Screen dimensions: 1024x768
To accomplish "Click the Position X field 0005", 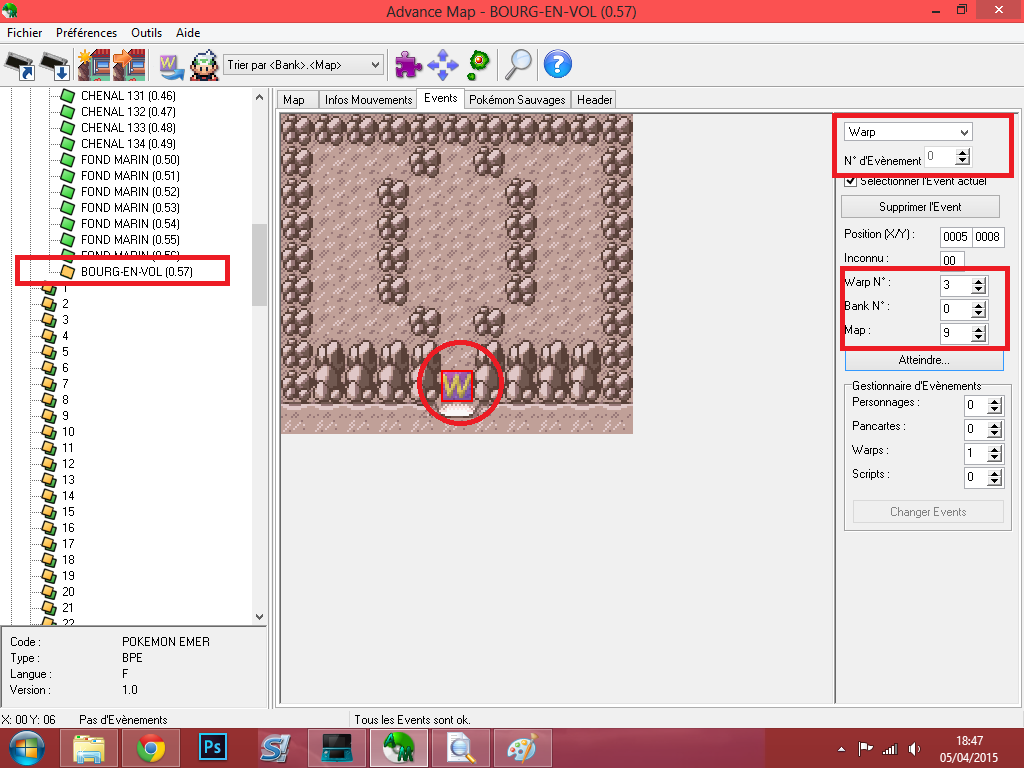I will tap(955, 237).
